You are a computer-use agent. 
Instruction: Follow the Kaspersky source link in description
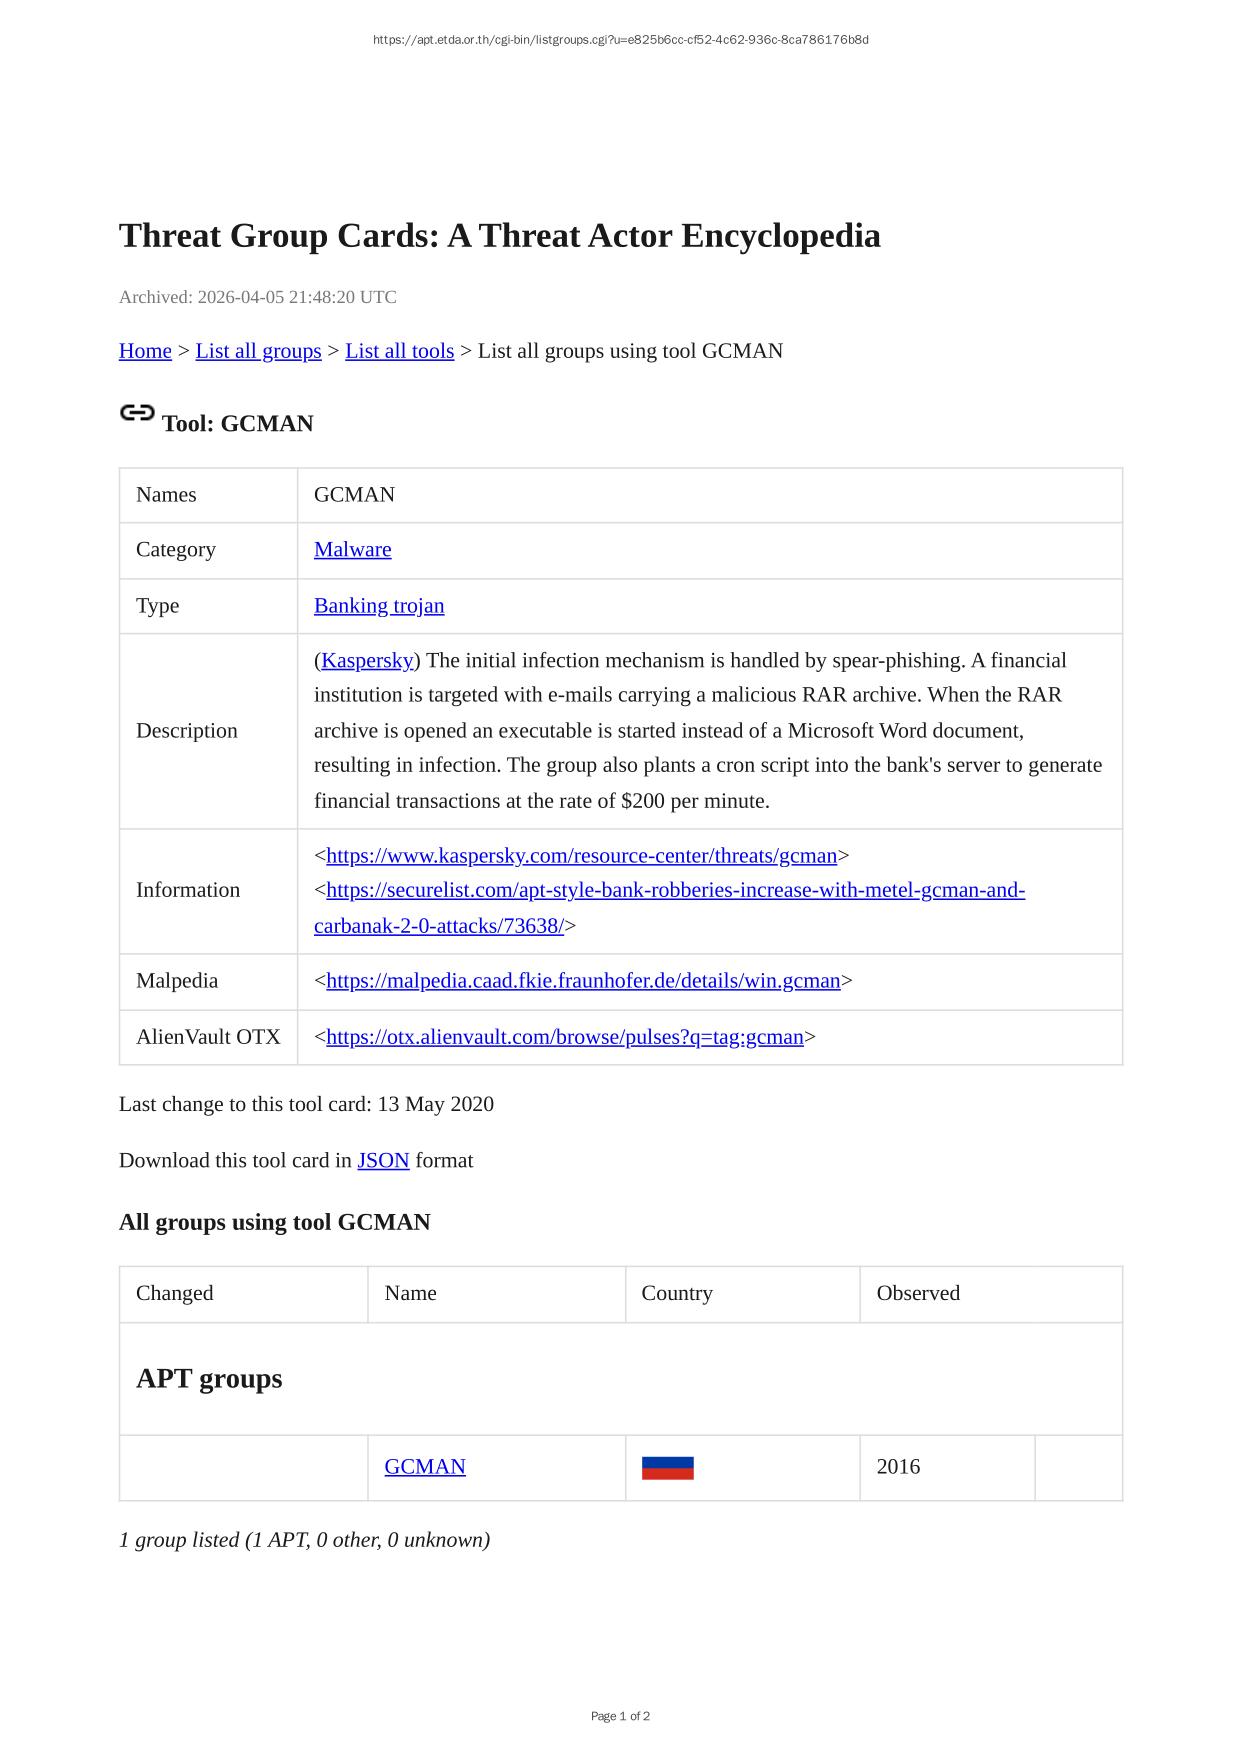[x=367, y=661]
